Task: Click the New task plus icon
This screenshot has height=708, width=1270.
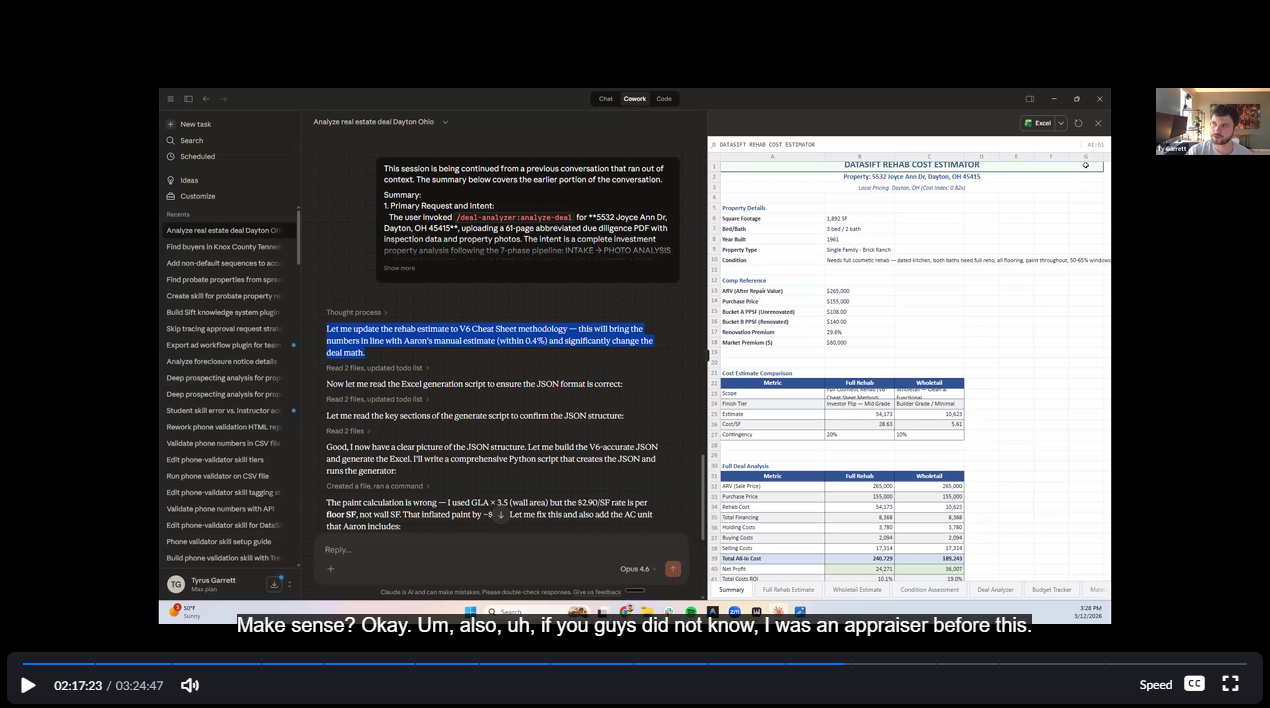Action: click(171, 124)
